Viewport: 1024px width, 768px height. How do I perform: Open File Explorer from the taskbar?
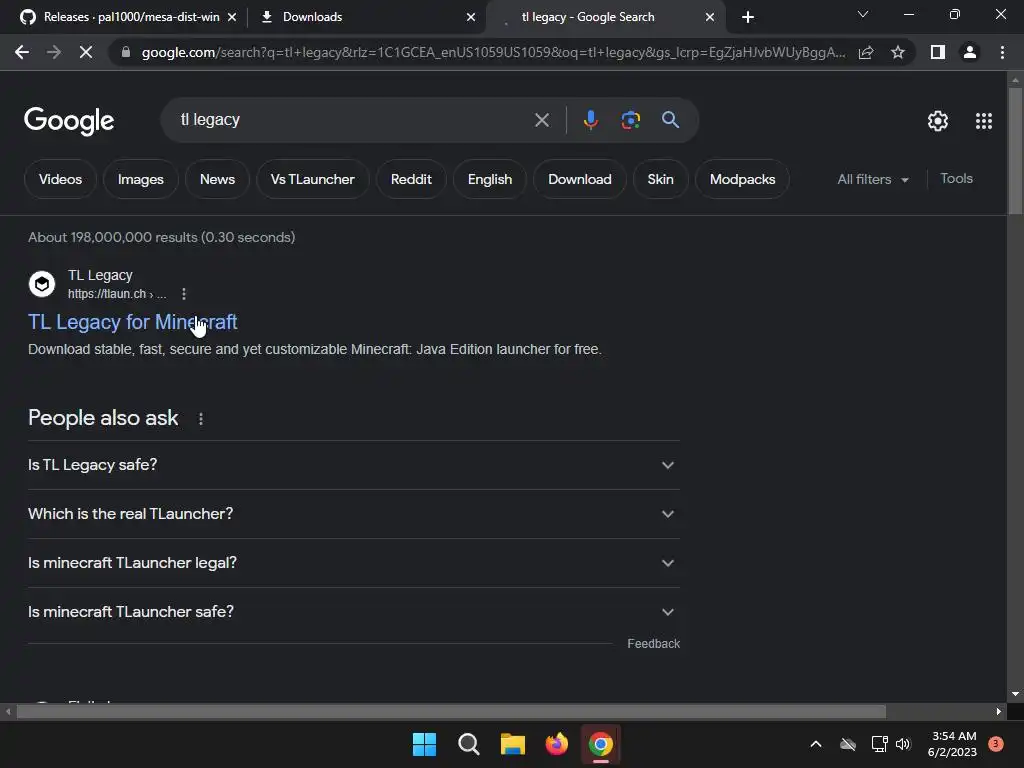click(513, 744)
